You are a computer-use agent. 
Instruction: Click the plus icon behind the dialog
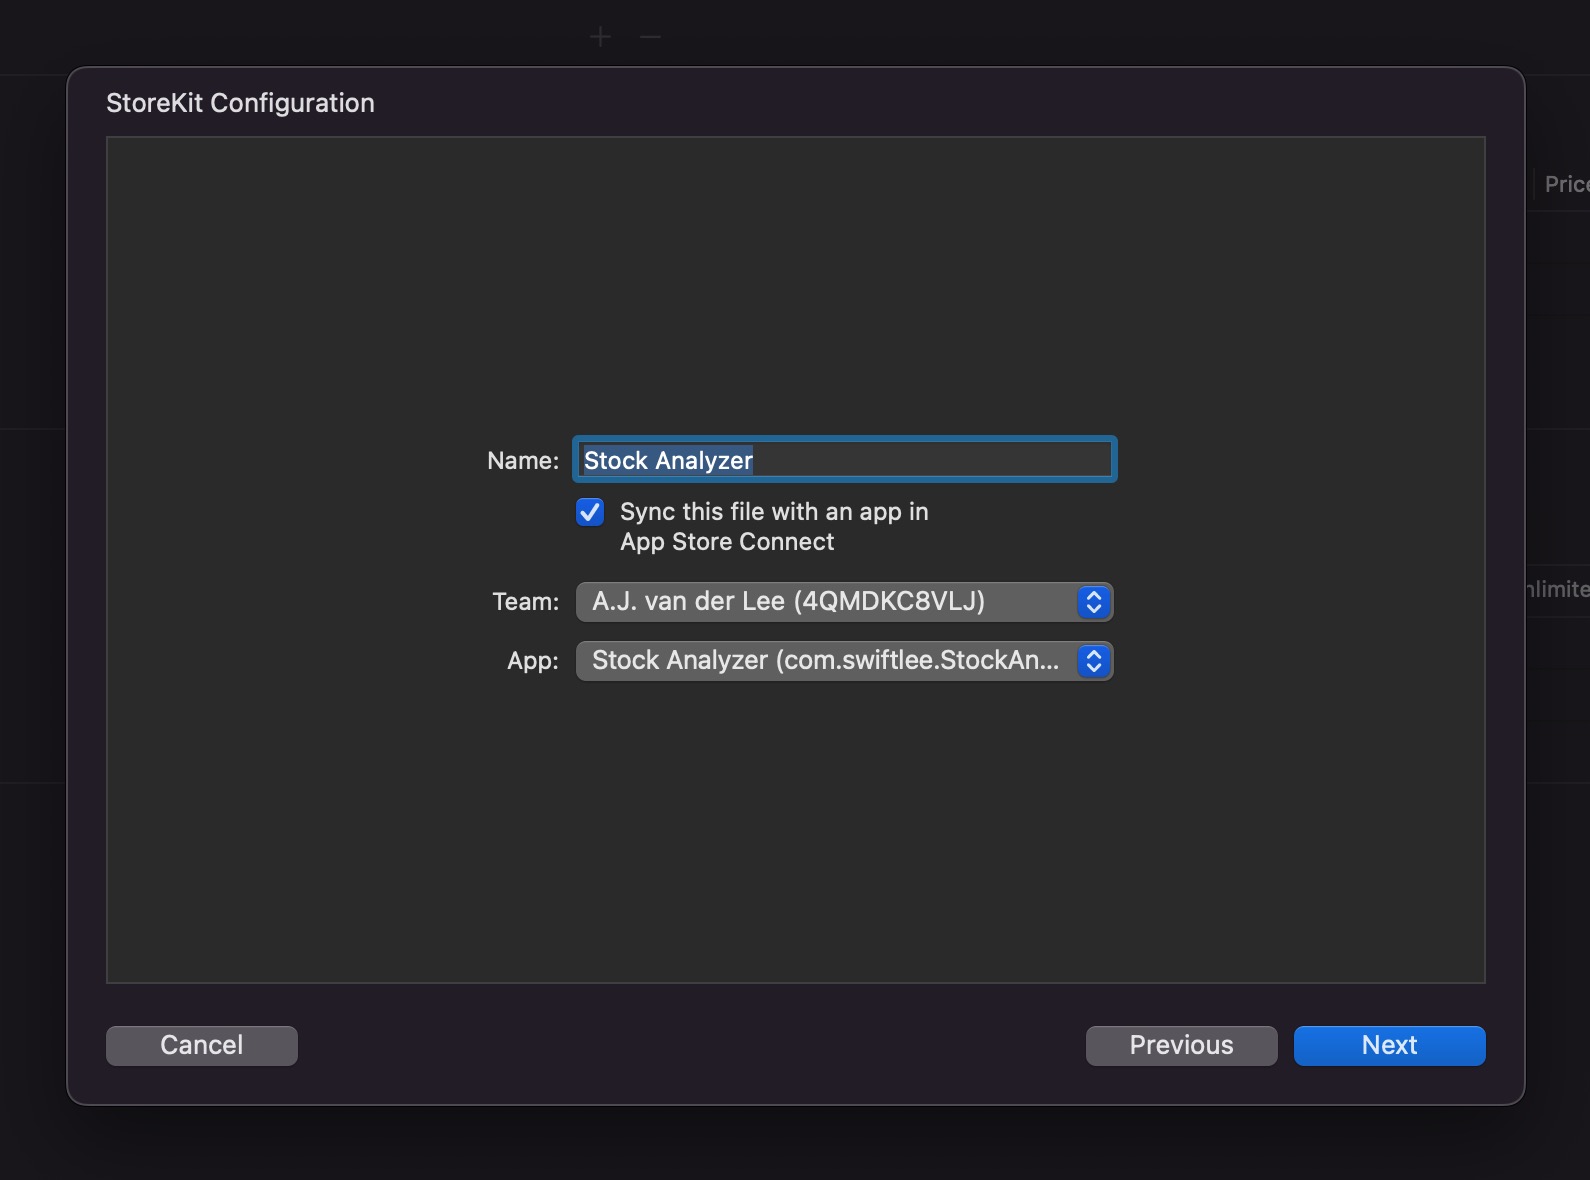click(600, 37)
